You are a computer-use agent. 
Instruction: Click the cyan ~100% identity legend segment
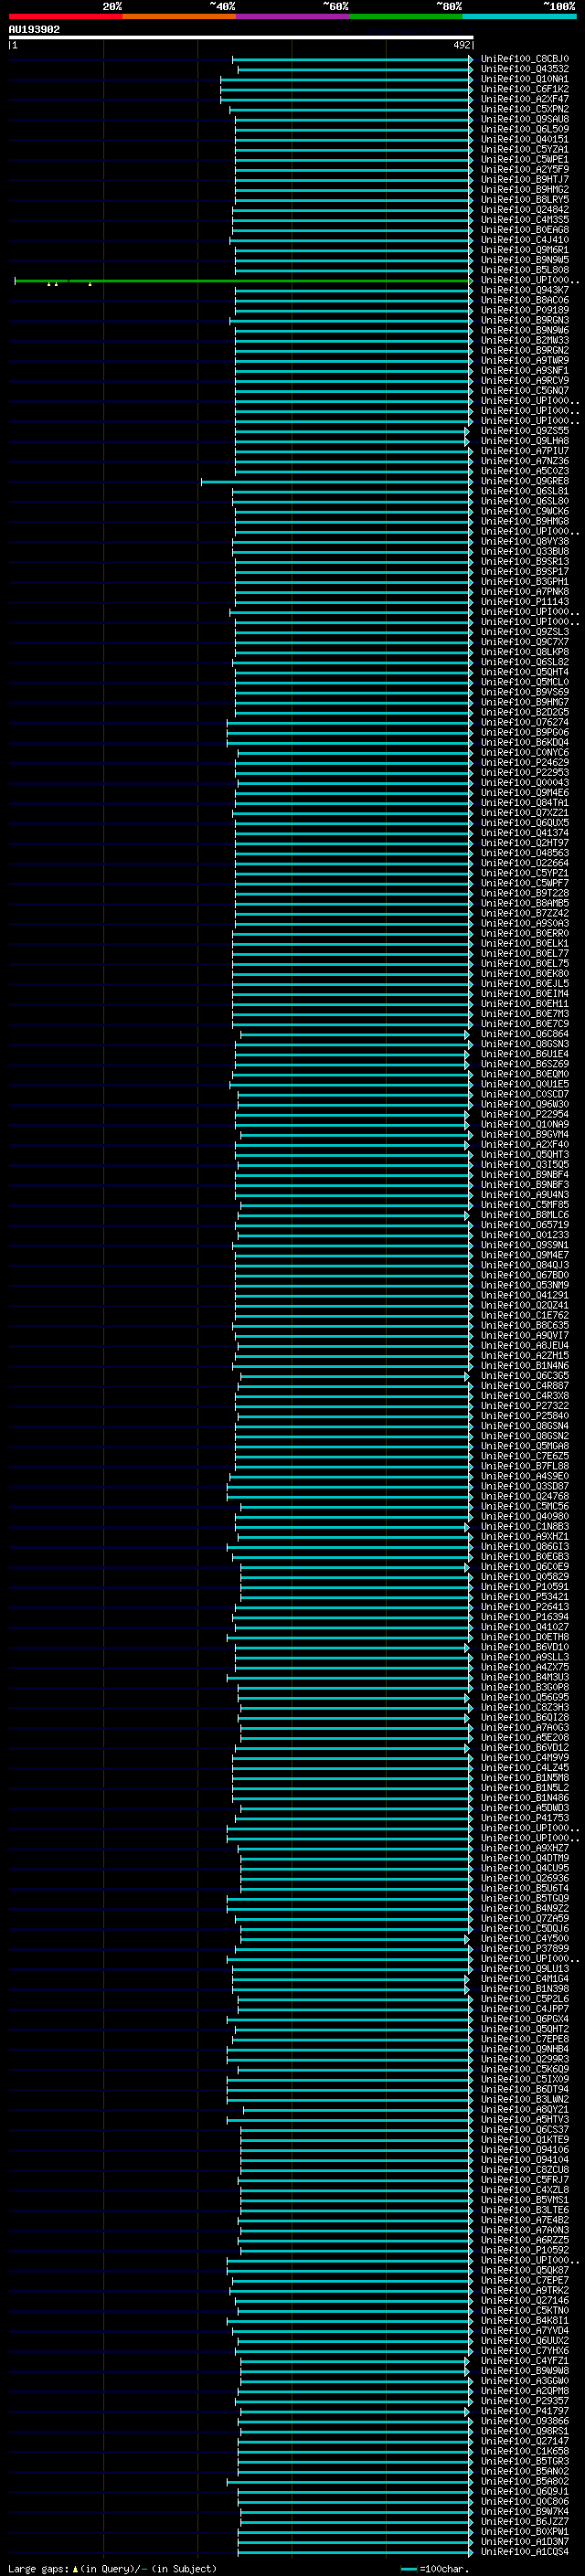(520, 16)
